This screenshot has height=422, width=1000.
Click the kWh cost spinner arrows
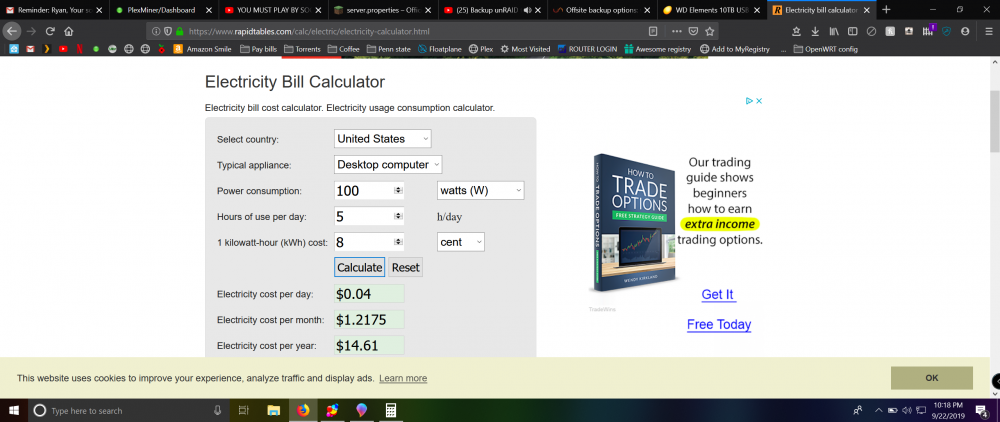[398, 242]
